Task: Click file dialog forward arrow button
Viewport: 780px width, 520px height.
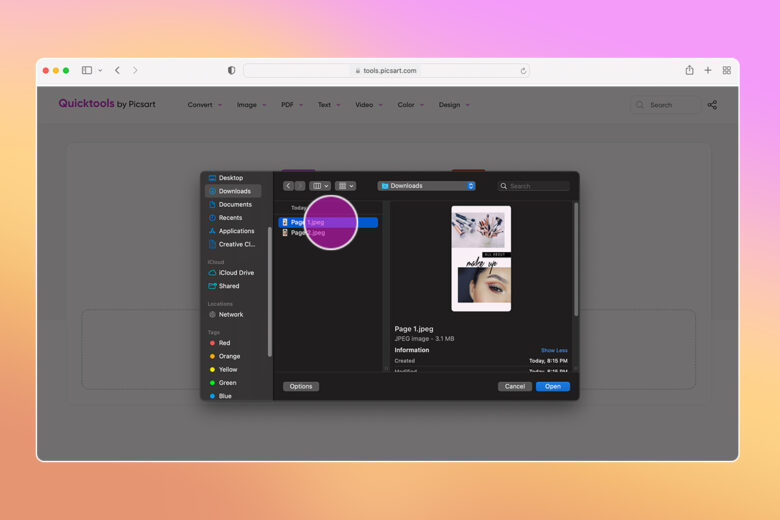Action: (300, 186)
